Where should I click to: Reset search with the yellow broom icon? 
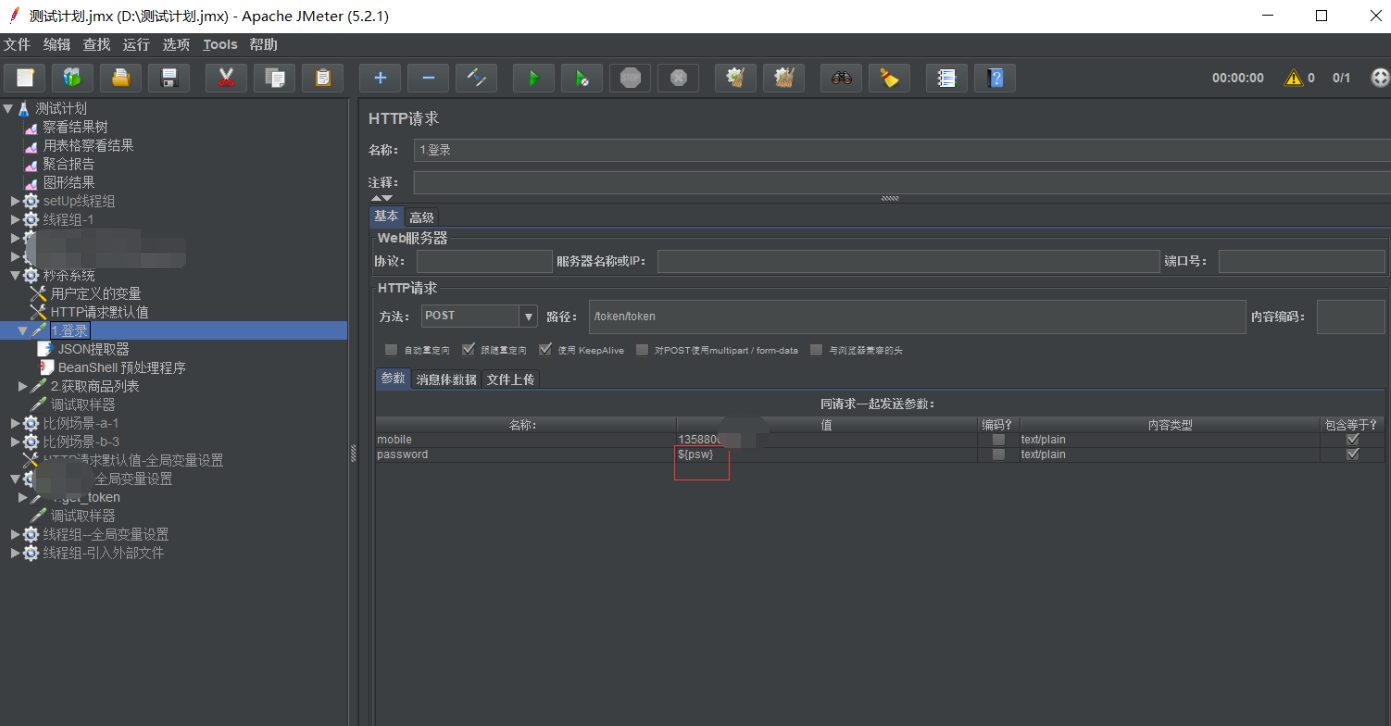[x=889, y=78]
